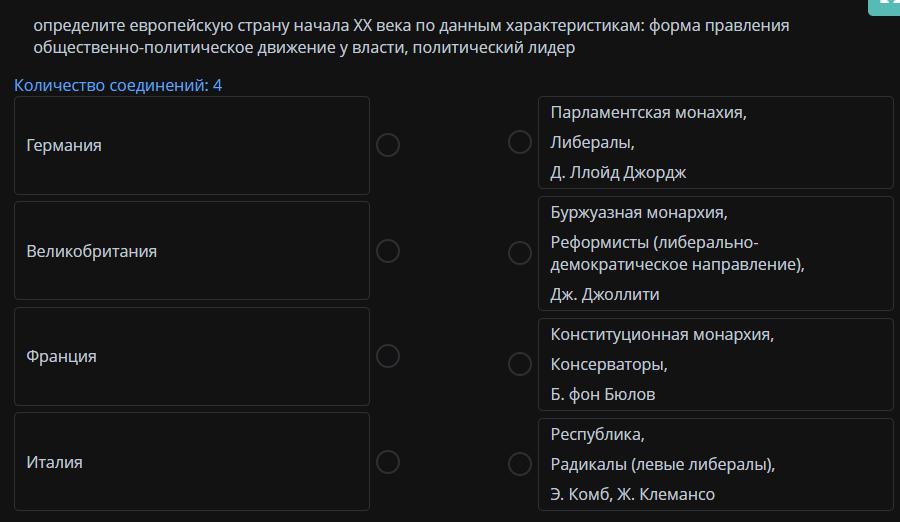Image resolution: width=900 pixels, height=522 pixels.
Task: Click the teal icon button in top-right corner
Action: (x=886, y=6)
